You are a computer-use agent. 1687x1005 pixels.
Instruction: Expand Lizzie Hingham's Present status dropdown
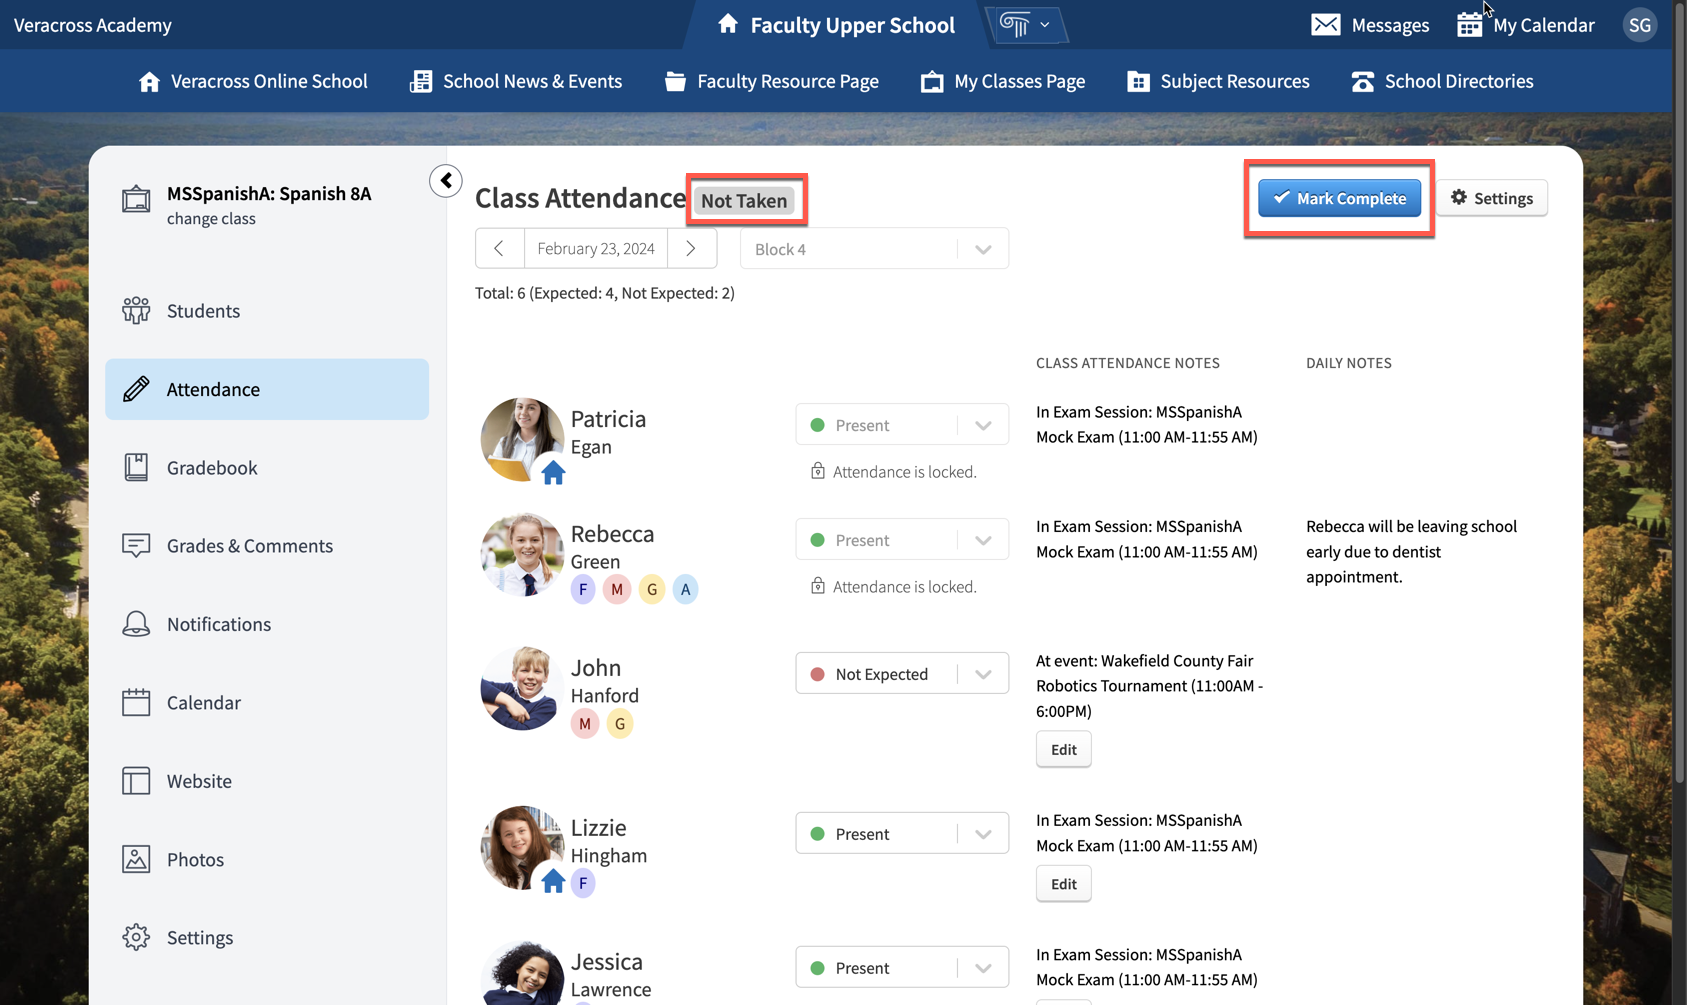click(x=902, y=834)
